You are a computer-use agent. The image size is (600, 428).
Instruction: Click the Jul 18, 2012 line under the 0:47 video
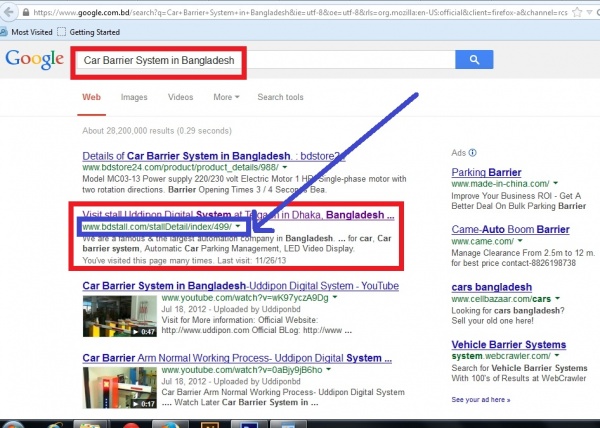[x=231, y=309]
